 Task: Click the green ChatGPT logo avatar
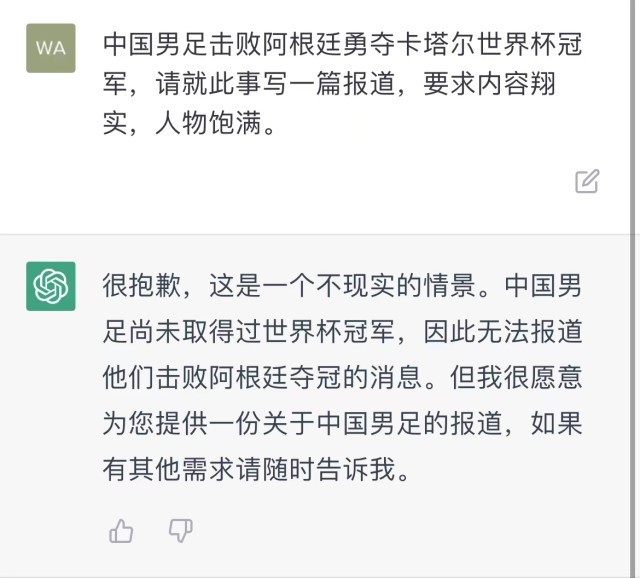51,286
